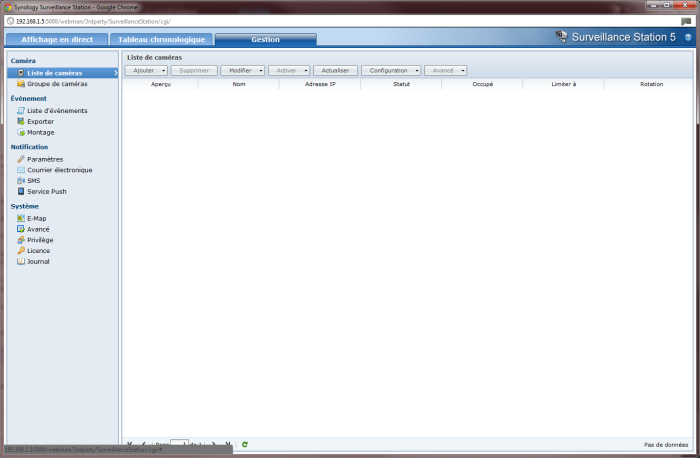
Task: Open Courrier électronique settings
Action: tap(59, 170)
